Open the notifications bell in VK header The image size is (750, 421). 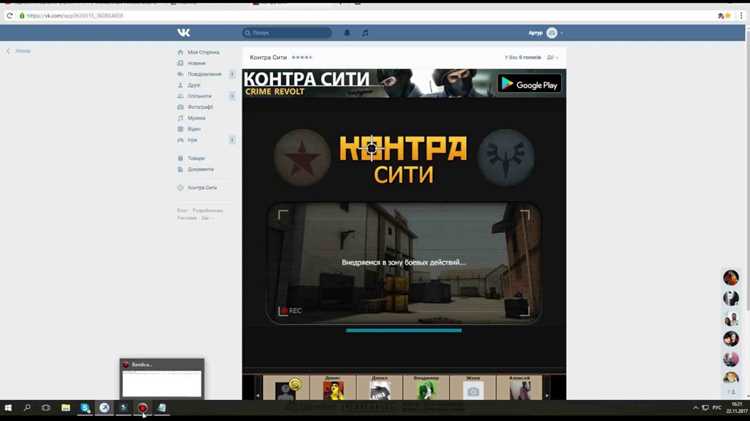point(347,33)
